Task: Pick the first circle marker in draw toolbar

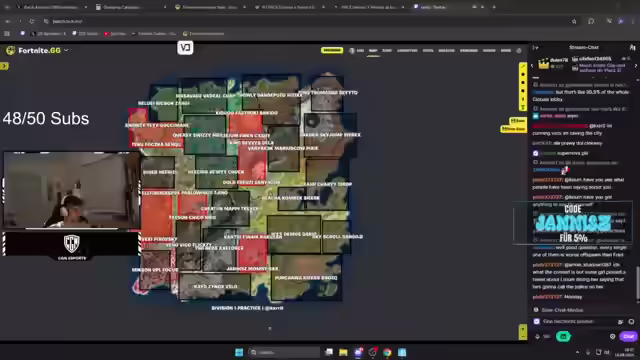Action: pyautogui.click(x=522, y=75)
